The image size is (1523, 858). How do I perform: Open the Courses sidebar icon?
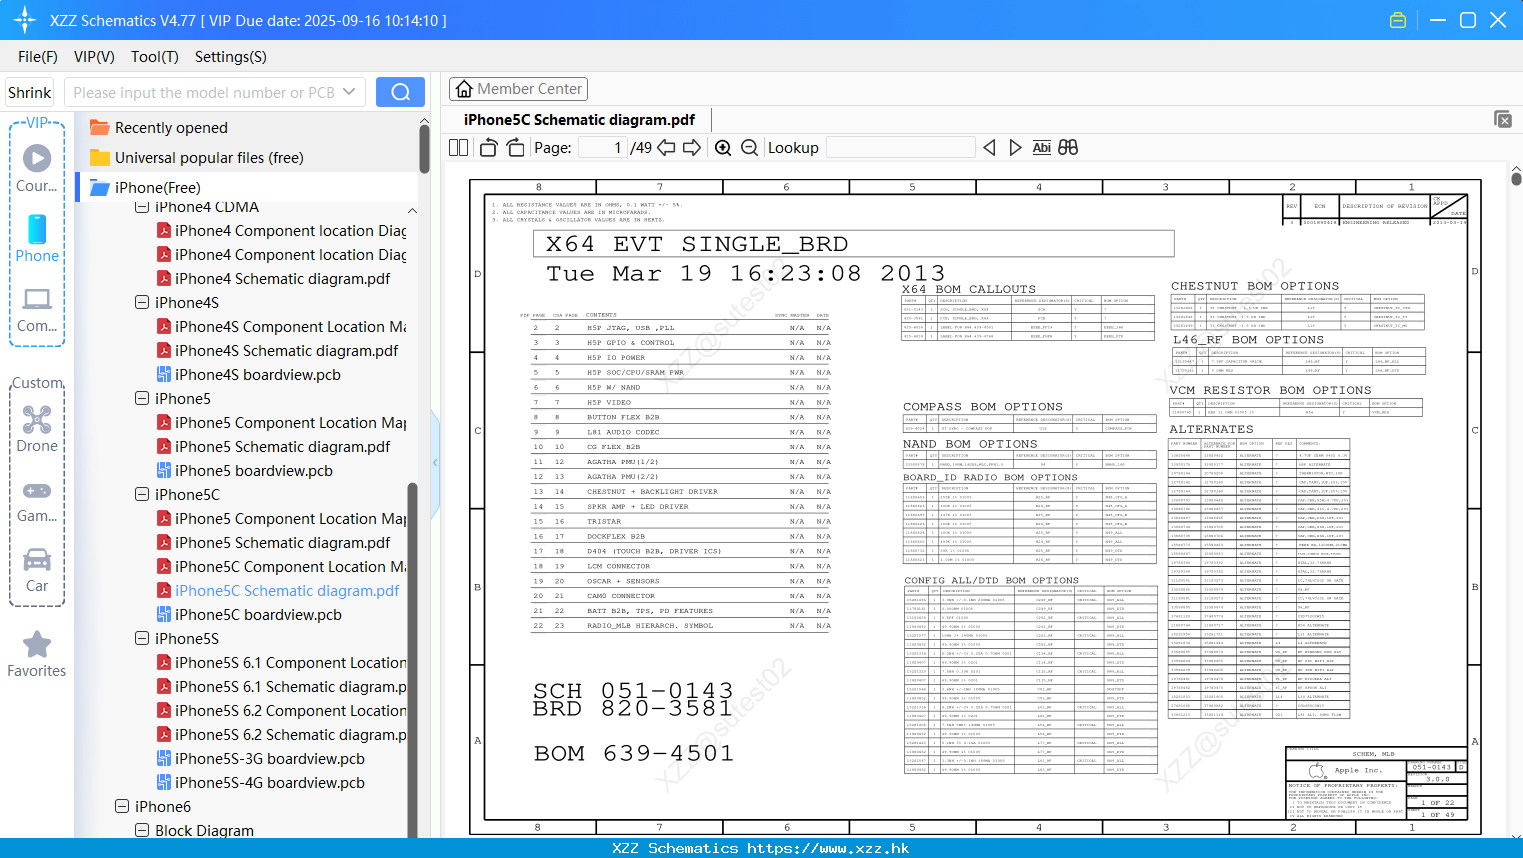37,167
